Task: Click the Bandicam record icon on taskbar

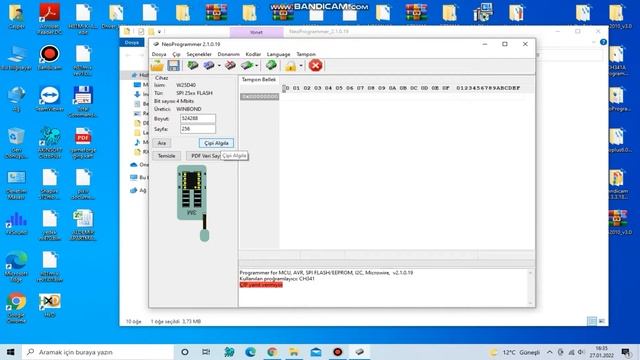Action: point(338,352)
